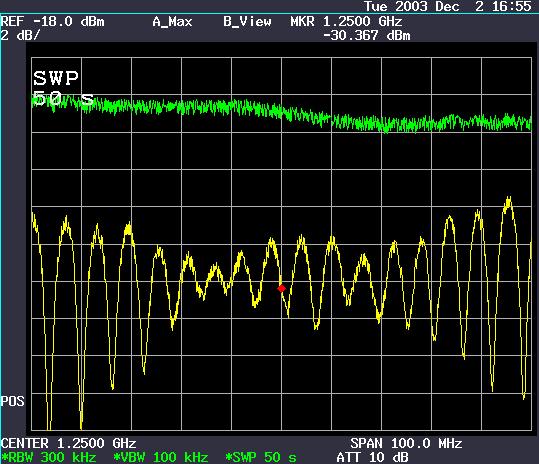This screenshot has height=464, width=539.
Task: Click the ATT 10 dB setting
Action: point(372,457)
